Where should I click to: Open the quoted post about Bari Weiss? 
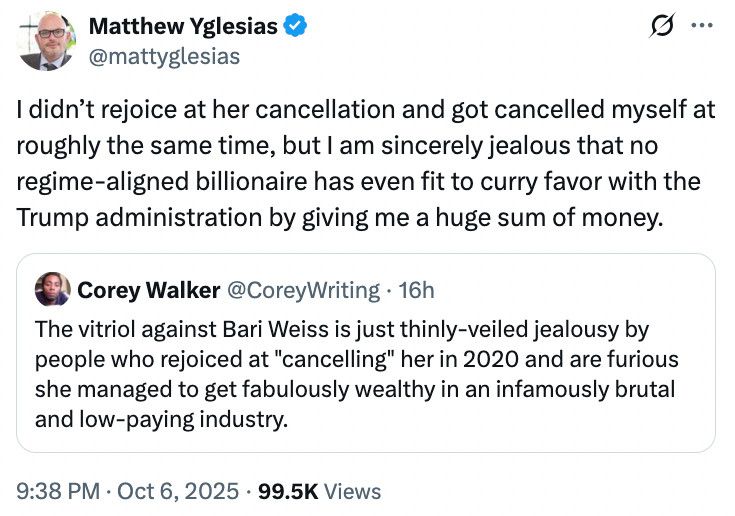pos(365,373)
